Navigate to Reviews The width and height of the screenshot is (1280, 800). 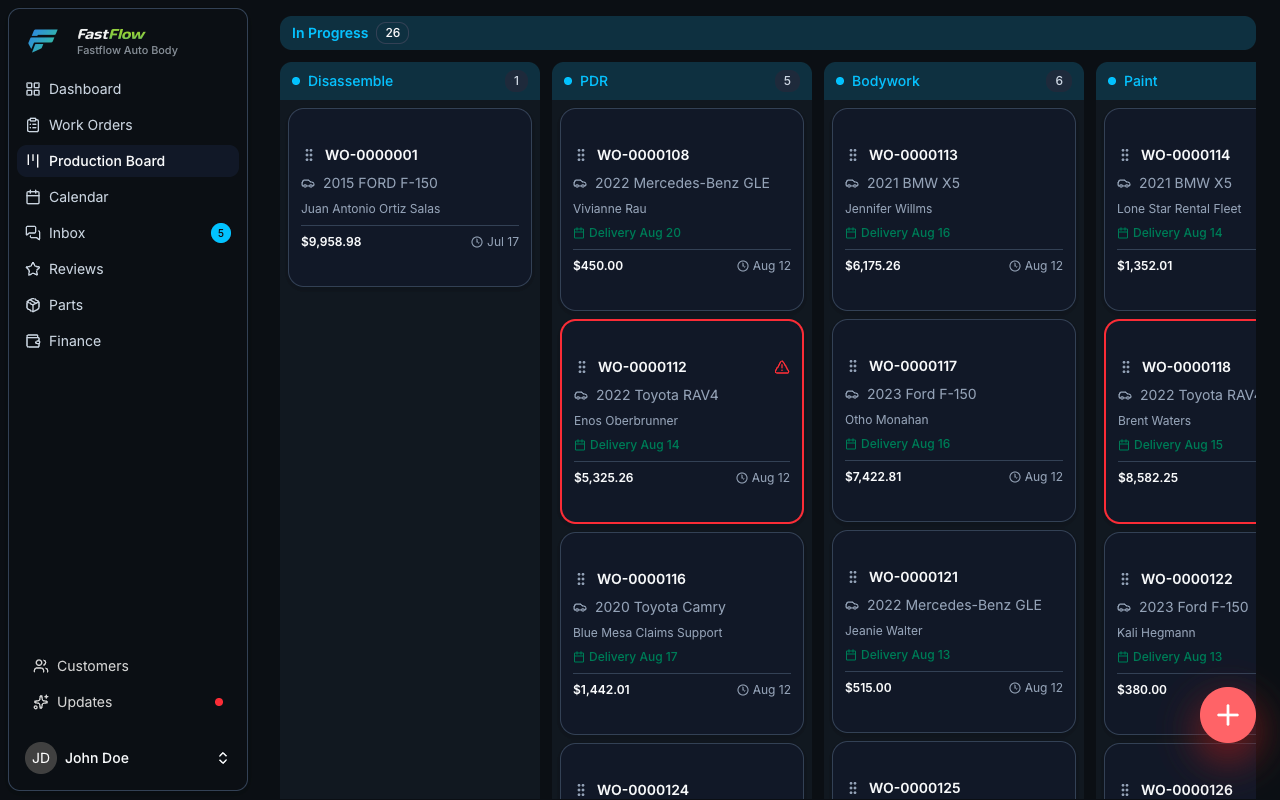128,269
